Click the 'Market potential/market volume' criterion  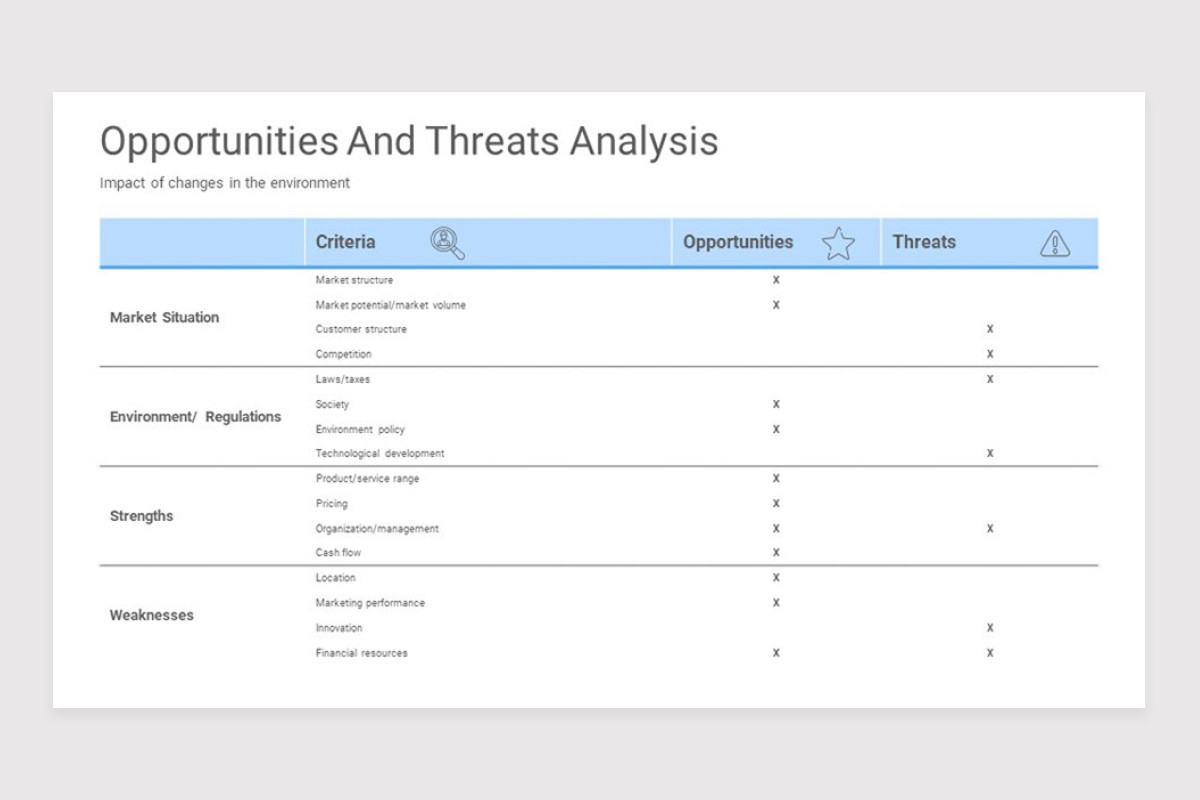(390, 305)
